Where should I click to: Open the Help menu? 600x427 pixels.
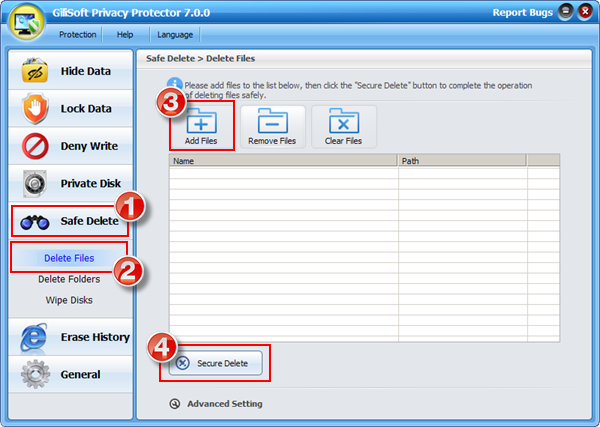tap(125, 34)
